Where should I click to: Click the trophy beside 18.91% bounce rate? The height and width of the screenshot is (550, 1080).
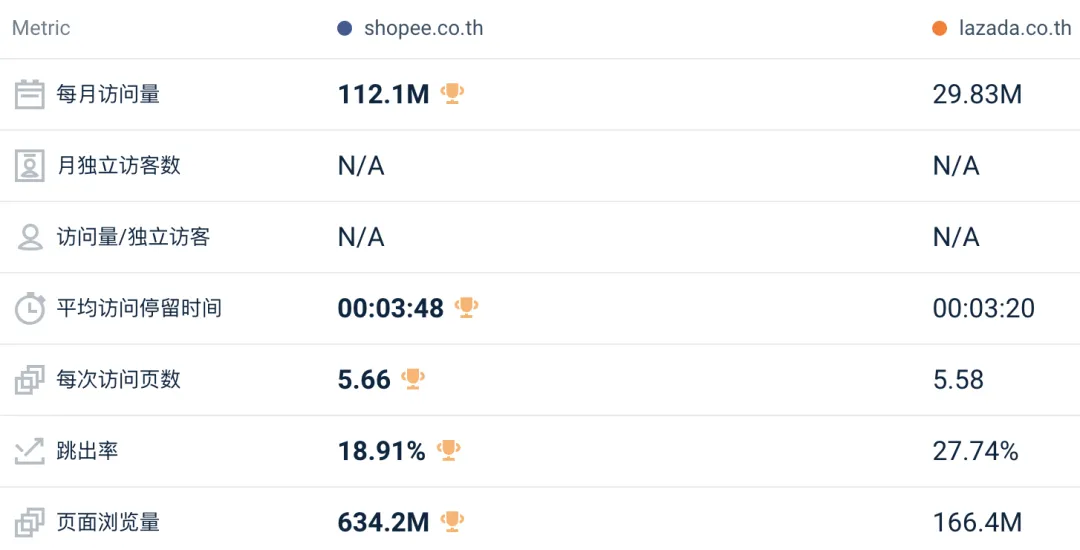[449, 450]
